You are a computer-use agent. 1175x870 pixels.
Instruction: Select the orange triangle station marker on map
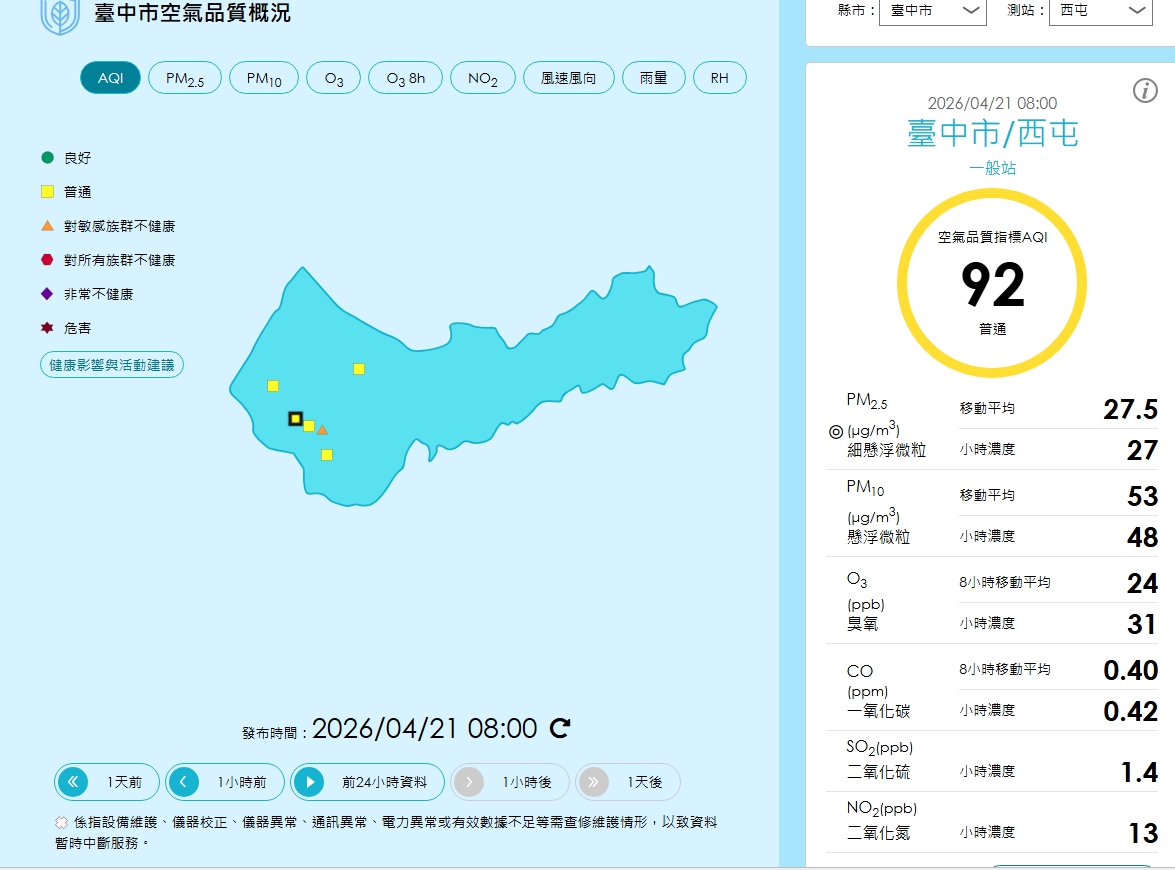322,430
